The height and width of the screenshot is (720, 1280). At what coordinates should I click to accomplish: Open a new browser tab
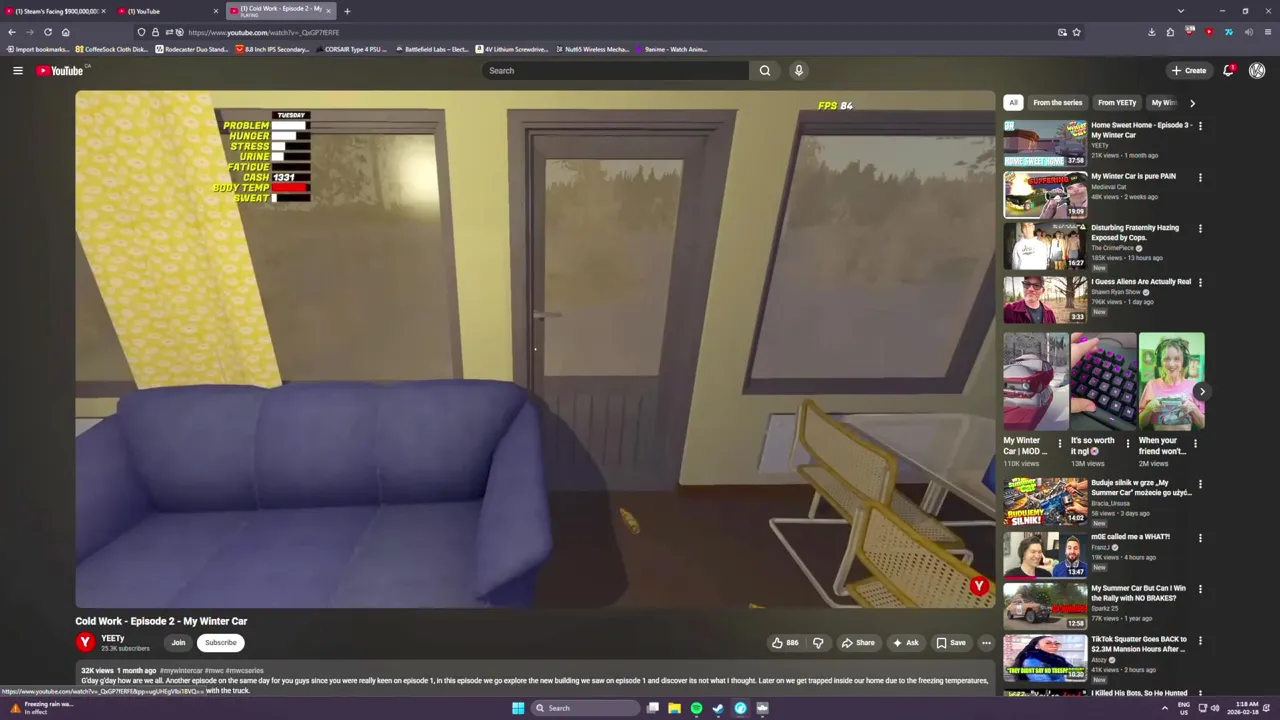click(347, 11)
